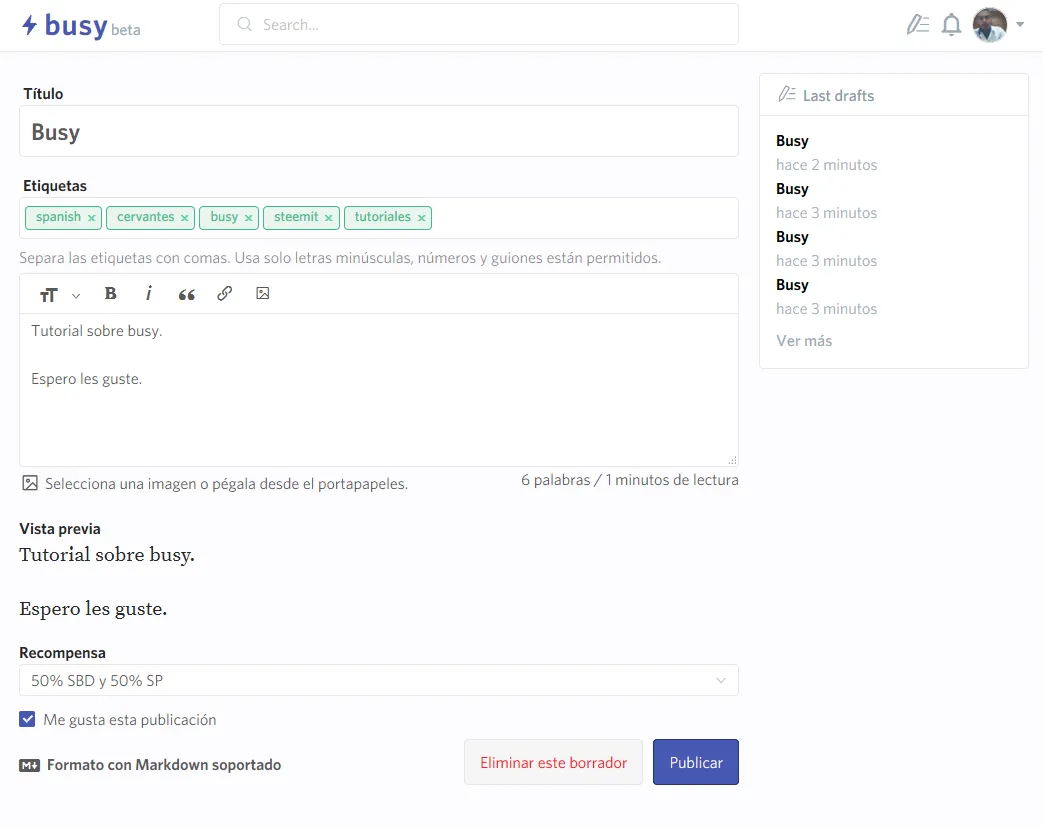Open the write post pencil icon in header

[x=918, y=25]
